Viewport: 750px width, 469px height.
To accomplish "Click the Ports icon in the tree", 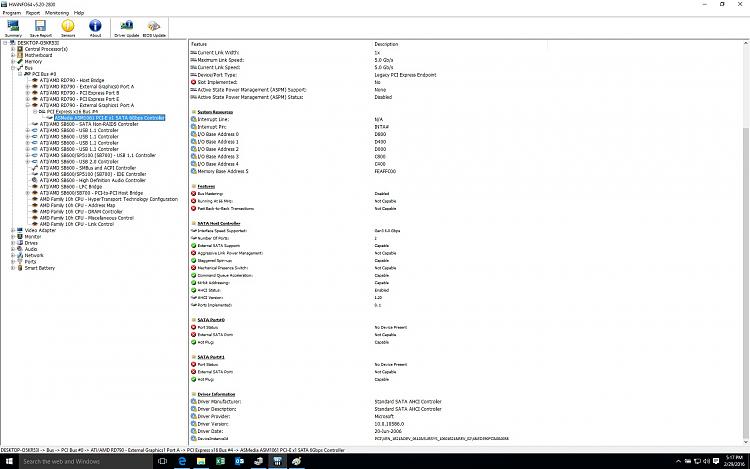I will pos(20,262).
